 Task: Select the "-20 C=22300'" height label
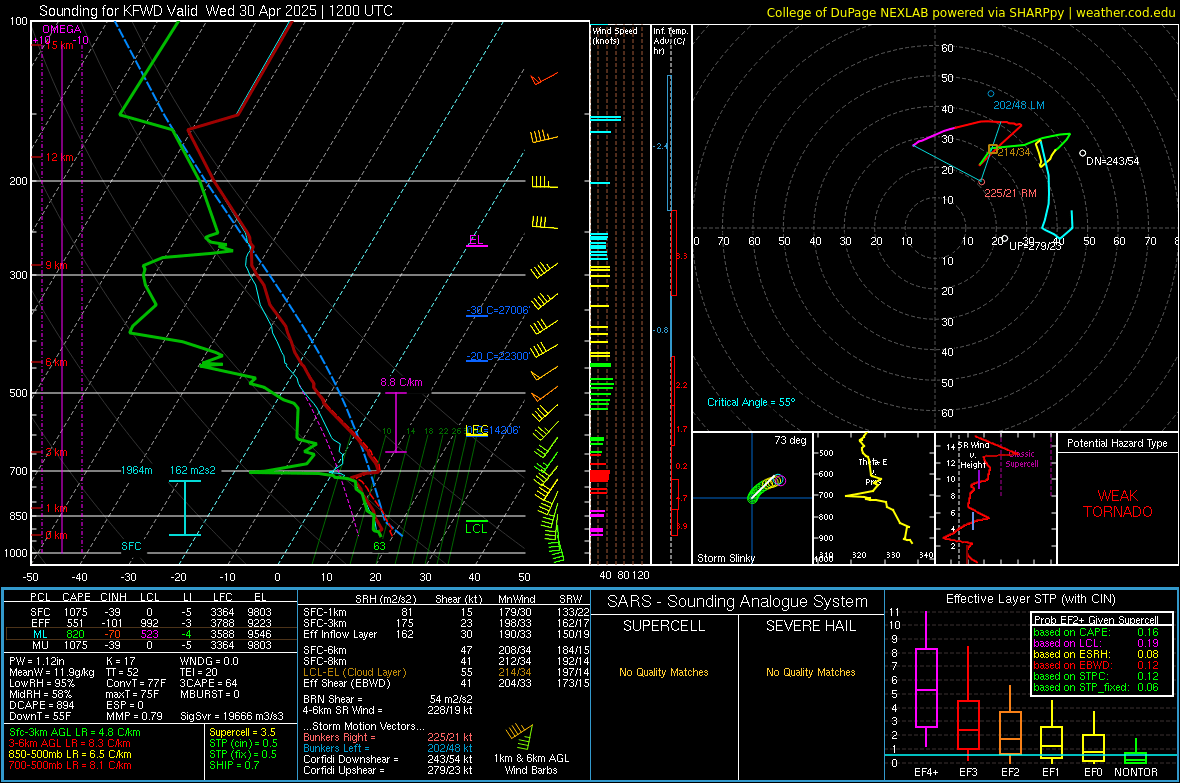[497, 356]
